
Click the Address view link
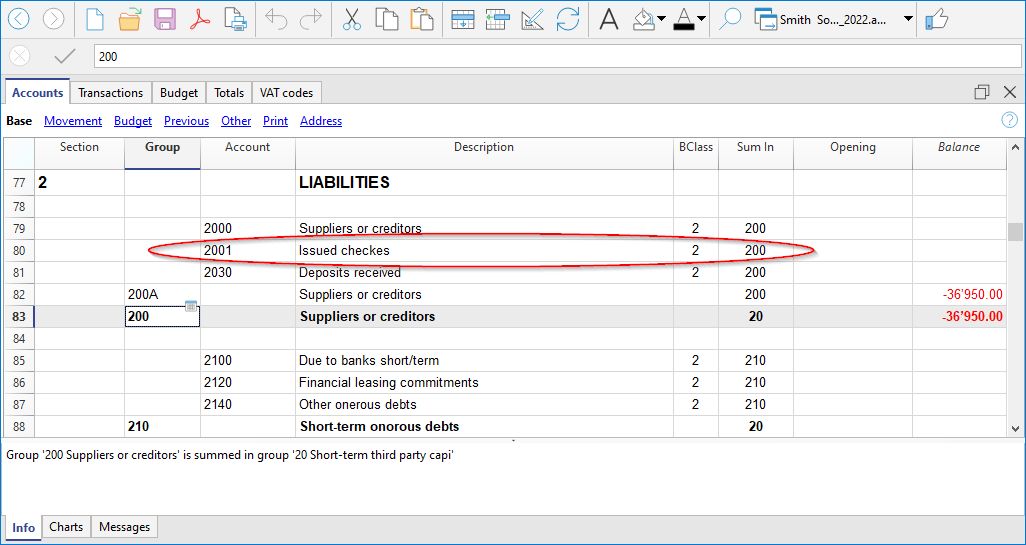coord(321,121)
